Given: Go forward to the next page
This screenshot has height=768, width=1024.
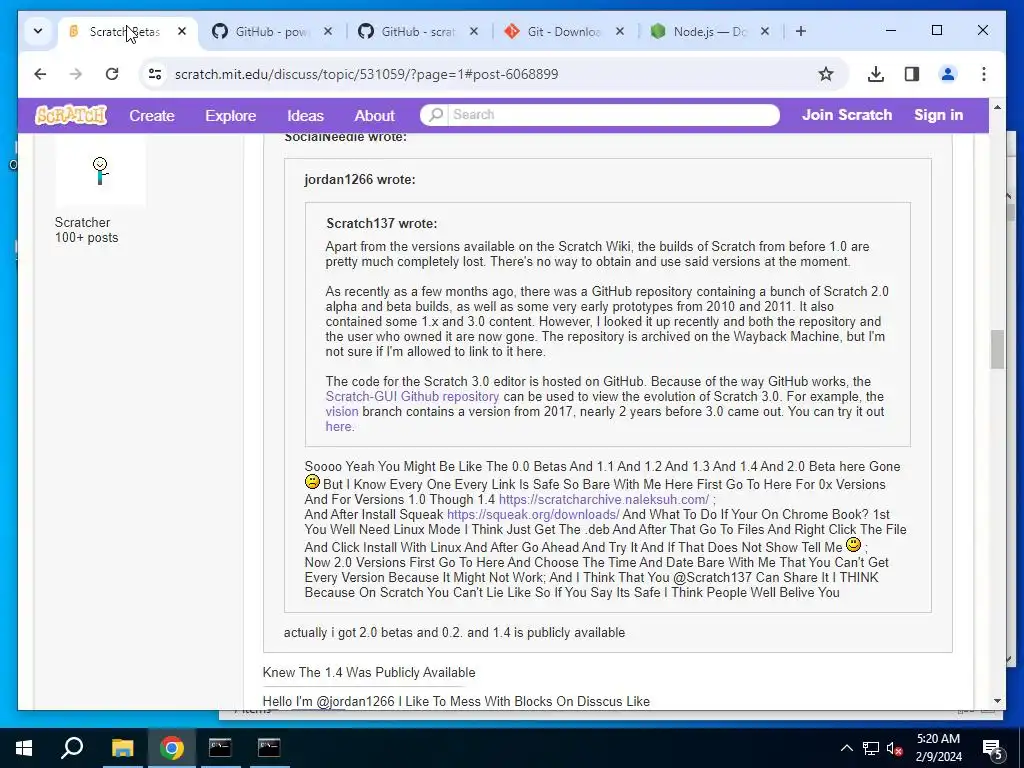Looking at the screenshot, I should 76,74.
